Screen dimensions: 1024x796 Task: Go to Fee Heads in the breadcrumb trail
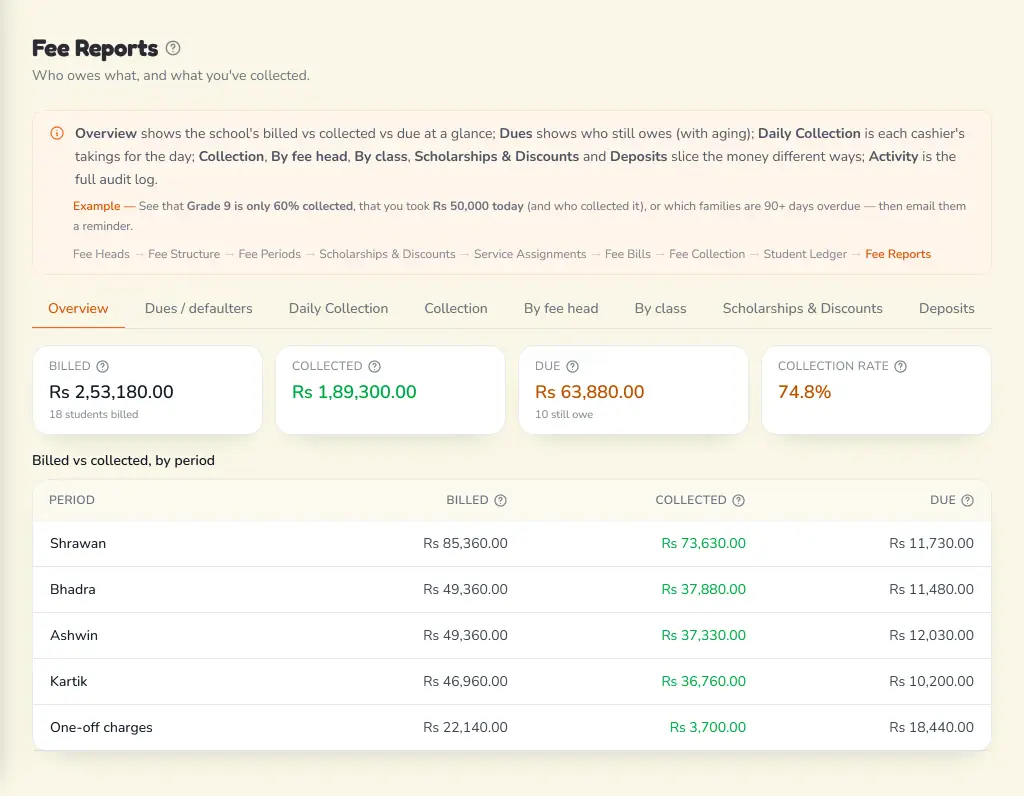pos(101,254)
